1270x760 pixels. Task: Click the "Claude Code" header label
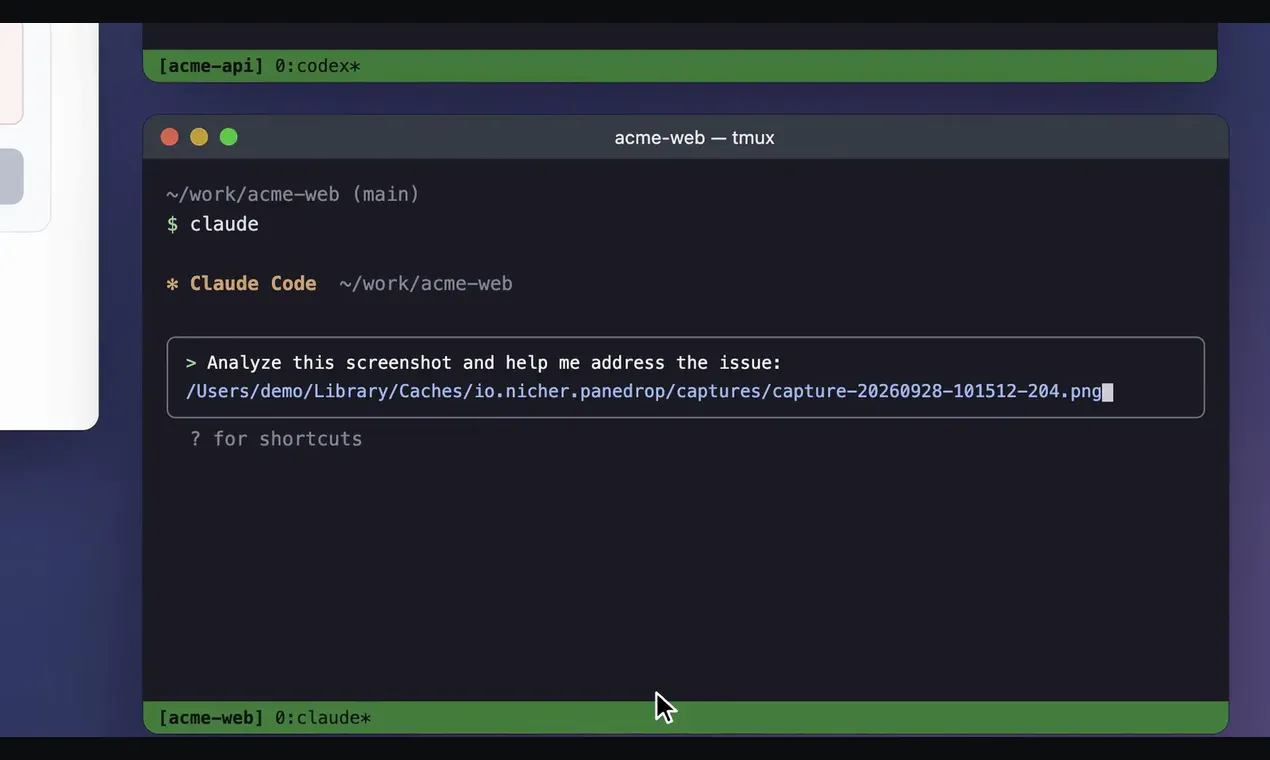(253, 284)
